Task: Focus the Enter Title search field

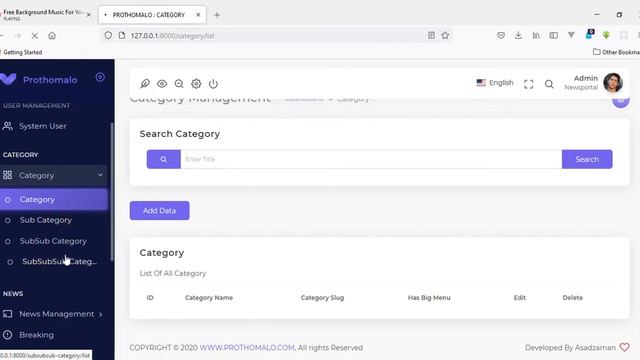Action: click(371, 159)
